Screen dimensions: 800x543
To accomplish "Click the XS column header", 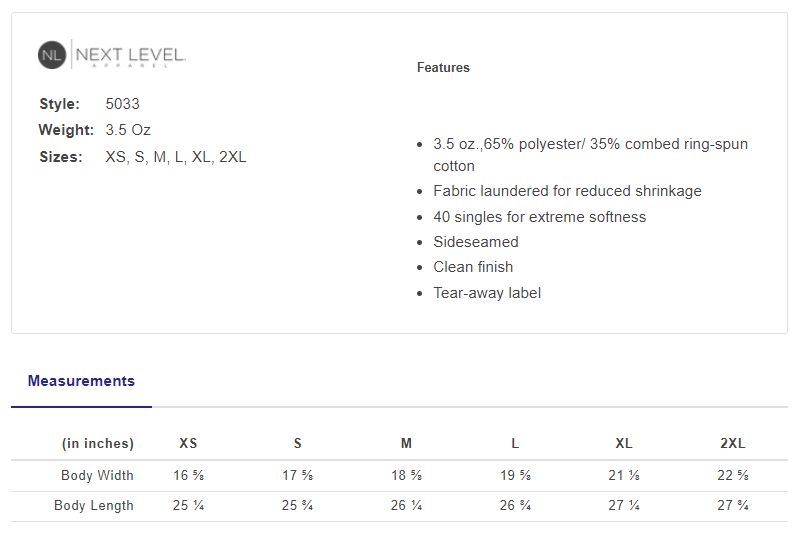I will [x=188, y=444].
